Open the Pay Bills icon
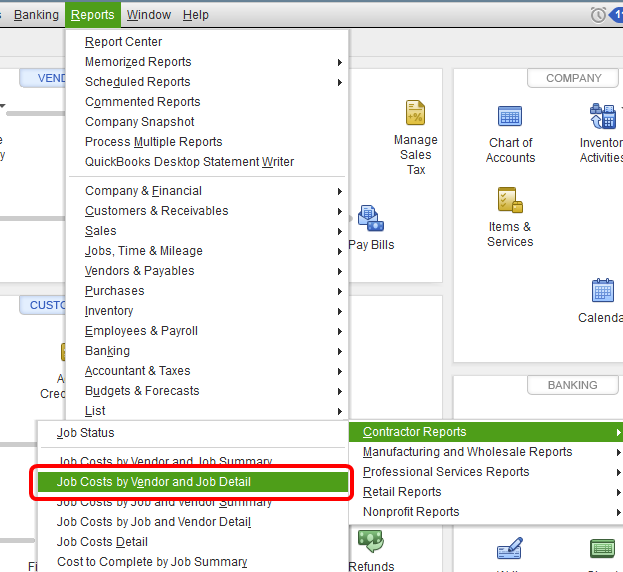 [x=371, y=218]
